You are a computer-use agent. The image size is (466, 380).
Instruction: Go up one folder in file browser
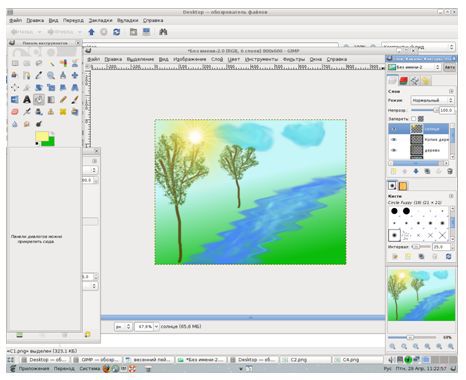(x=91, y=32)
